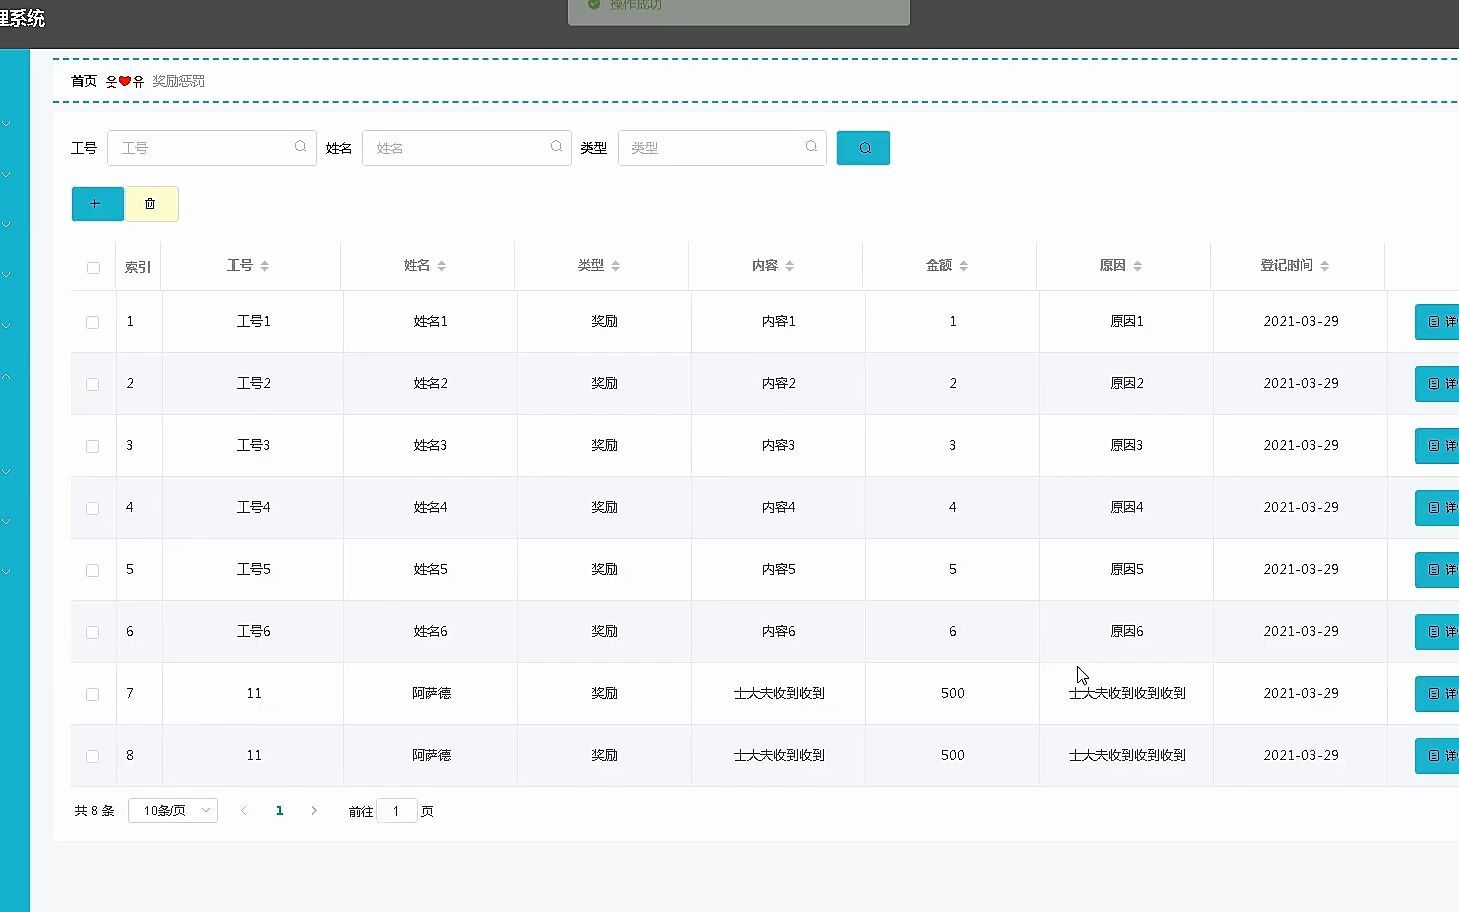Click cell 原因5 in table
This screenshot has width=1459, height=912.
tap(1126, 569)
